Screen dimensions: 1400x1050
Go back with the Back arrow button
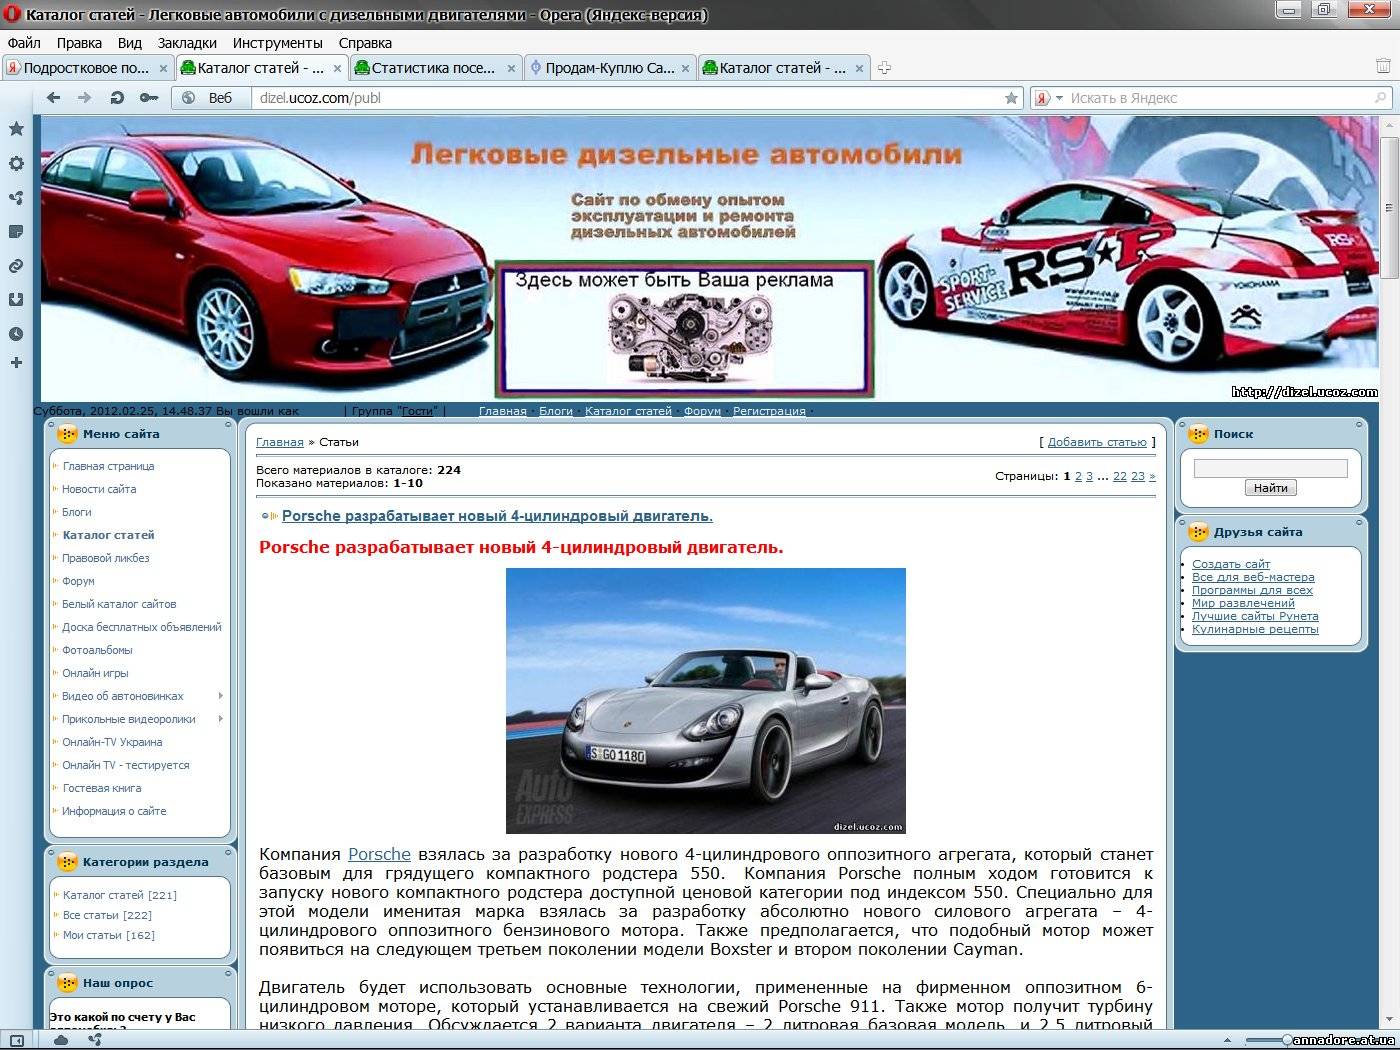tap(53, 98)
